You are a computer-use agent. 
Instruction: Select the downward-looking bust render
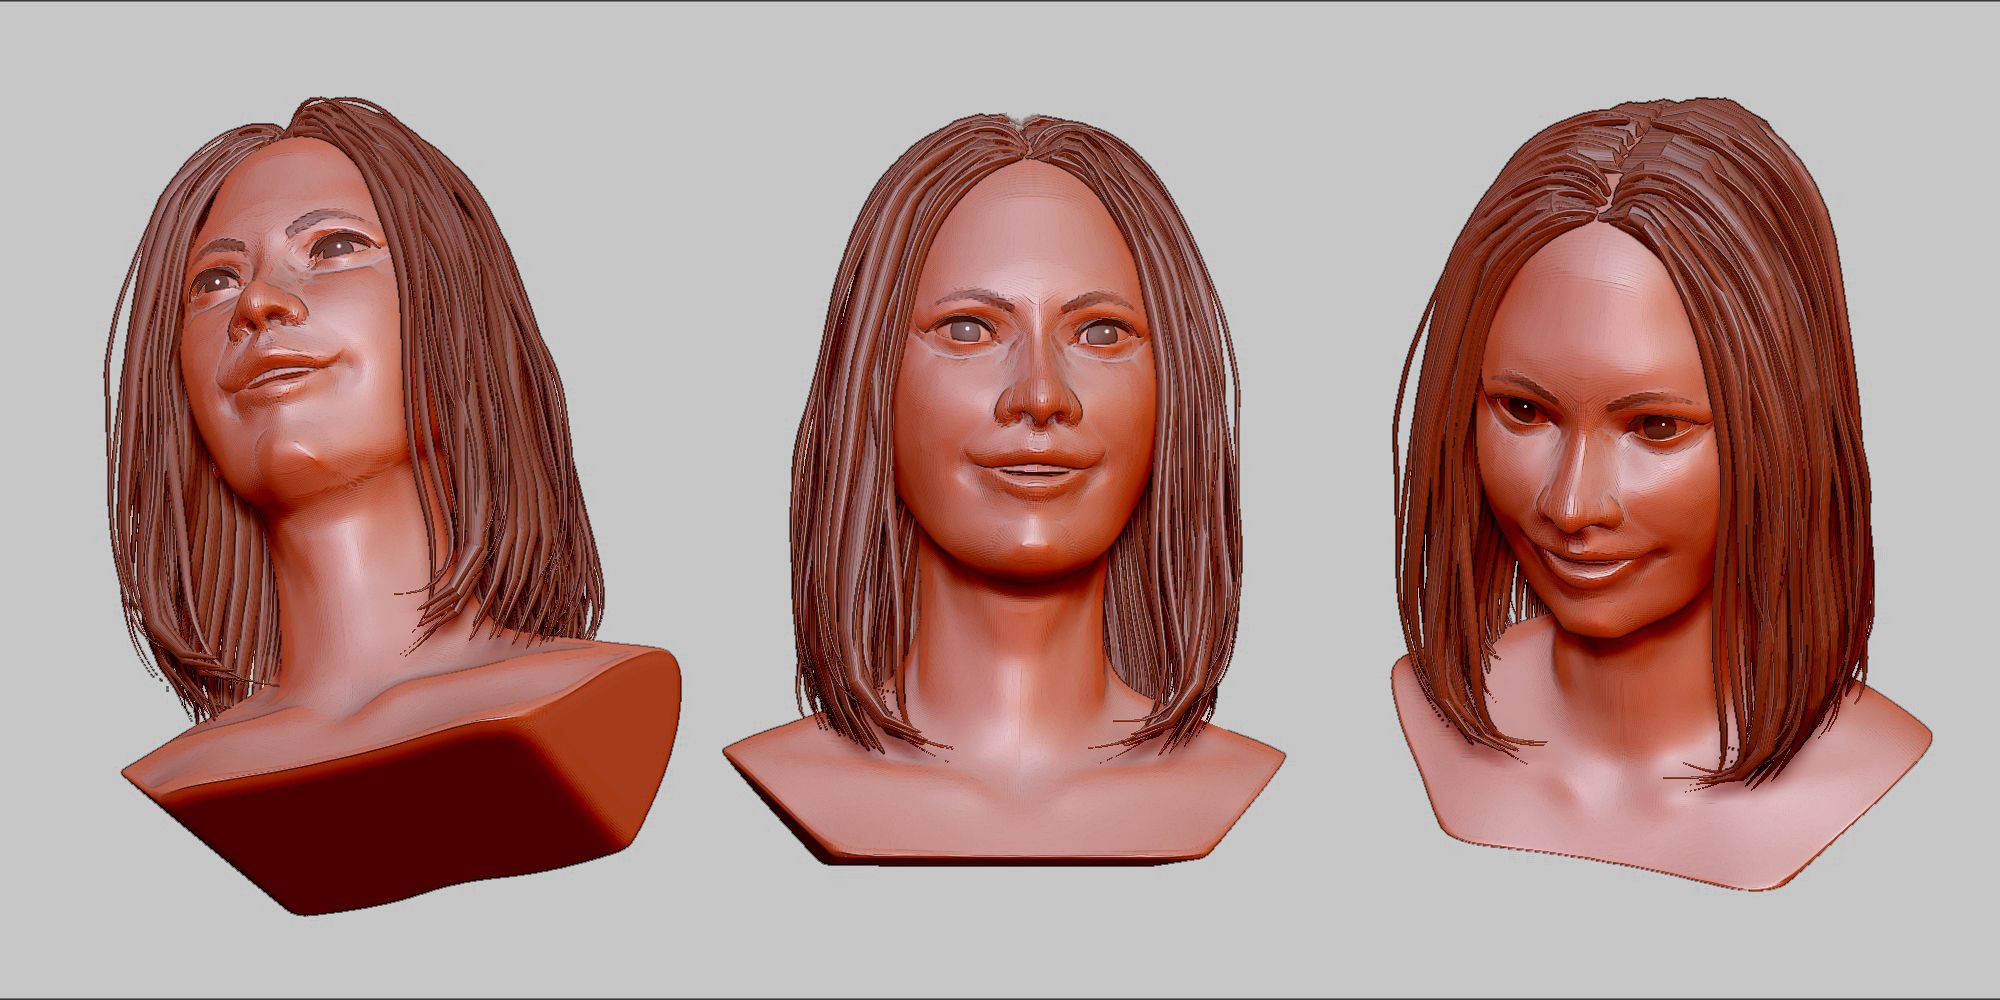point(1660,493)
